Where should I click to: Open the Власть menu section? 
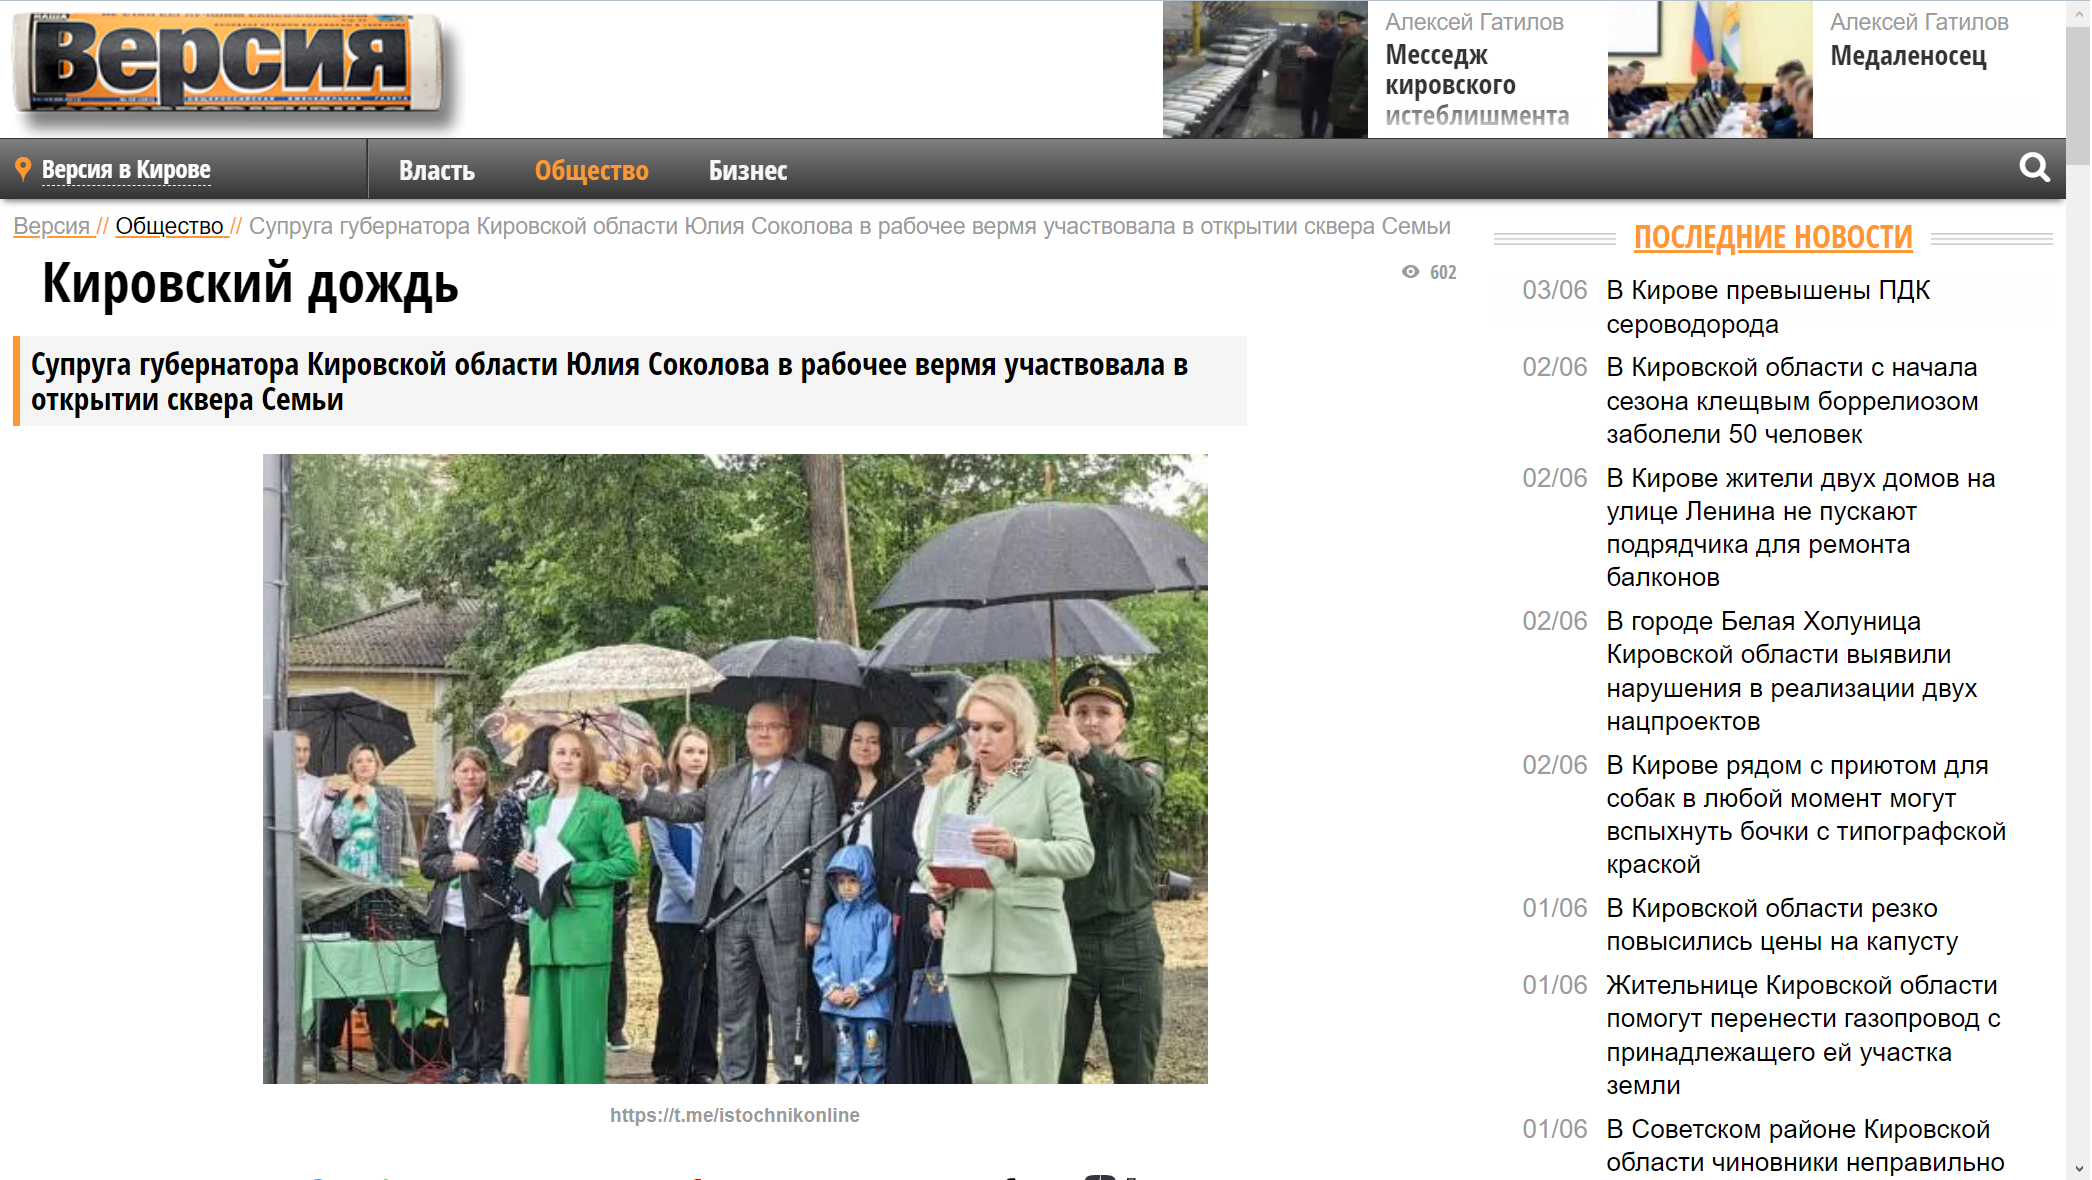pyautogui.click(x=436, y=171)
